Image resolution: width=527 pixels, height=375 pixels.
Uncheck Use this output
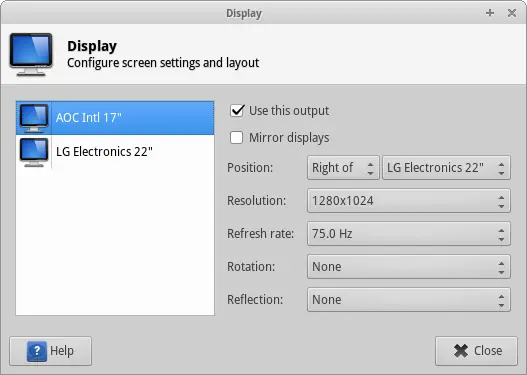(237, 111)
